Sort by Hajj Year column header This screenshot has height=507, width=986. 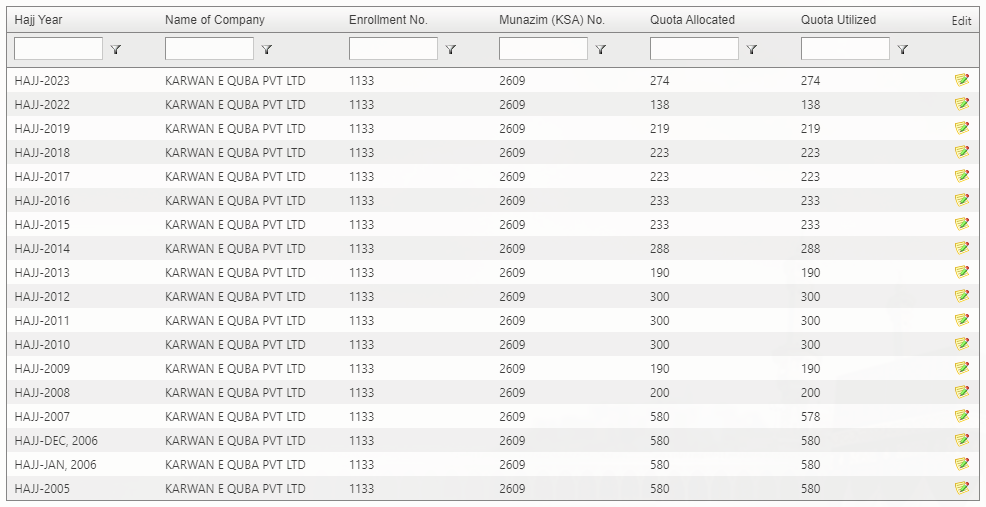pyautogui.click(x=39, y=20)
